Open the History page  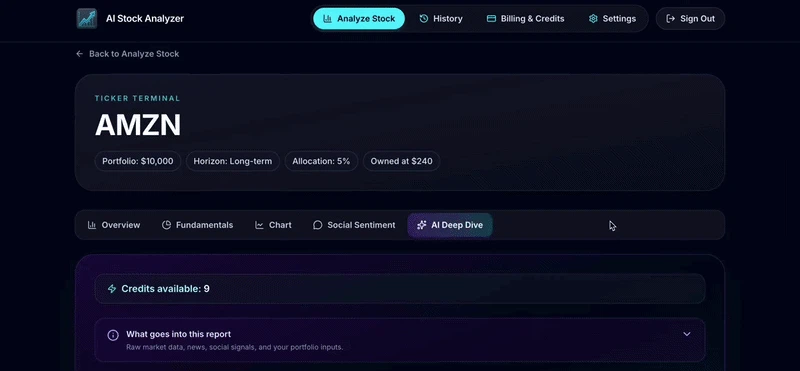coord(441,18)
